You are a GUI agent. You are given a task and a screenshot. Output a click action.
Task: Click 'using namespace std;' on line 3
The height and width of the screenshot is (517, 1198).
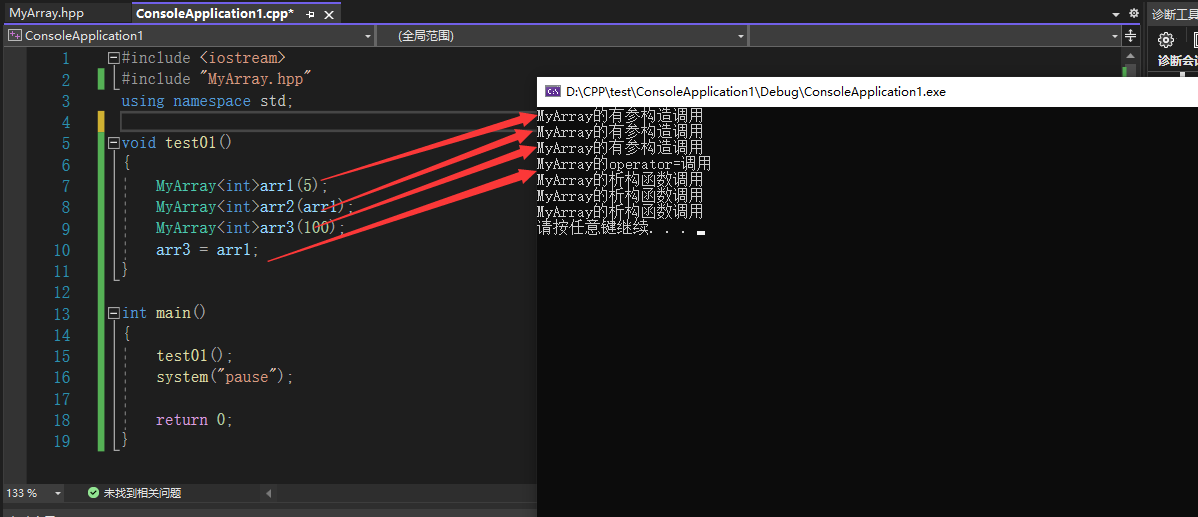tap(207, 101)
